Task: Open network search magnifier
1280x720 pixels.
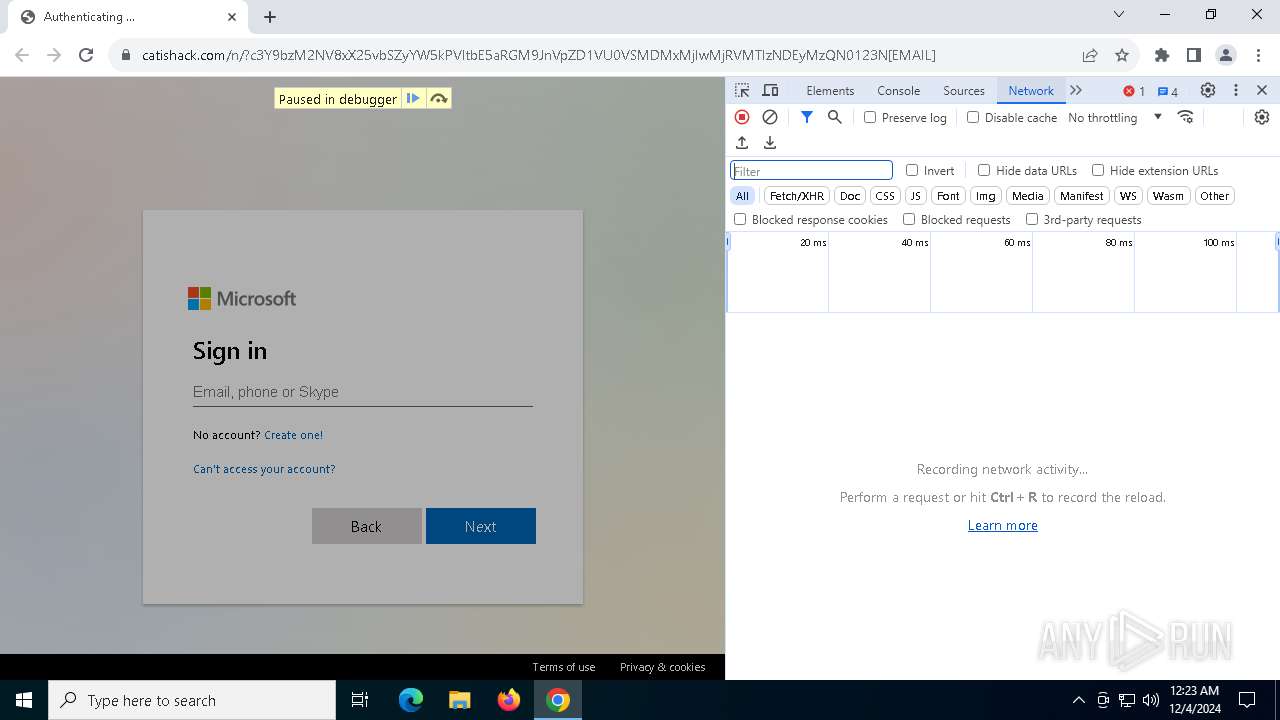Action: pos(835,117)
